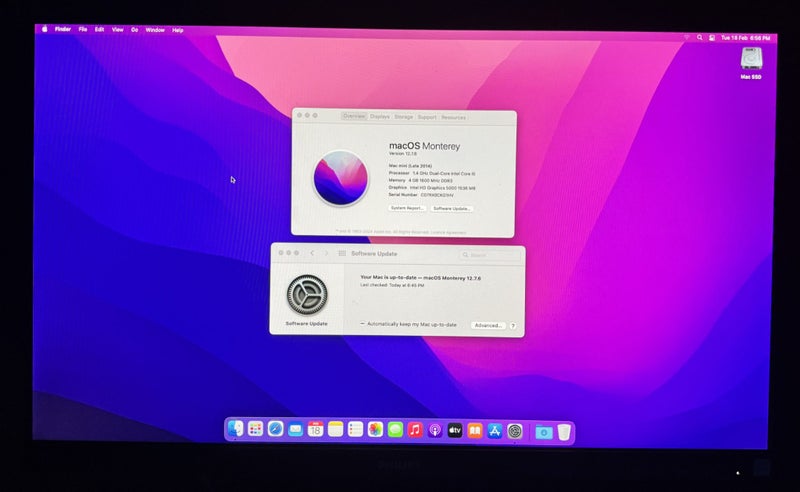Switch to the Support tab
Viewport: 800px width, 492px height.
427,117
